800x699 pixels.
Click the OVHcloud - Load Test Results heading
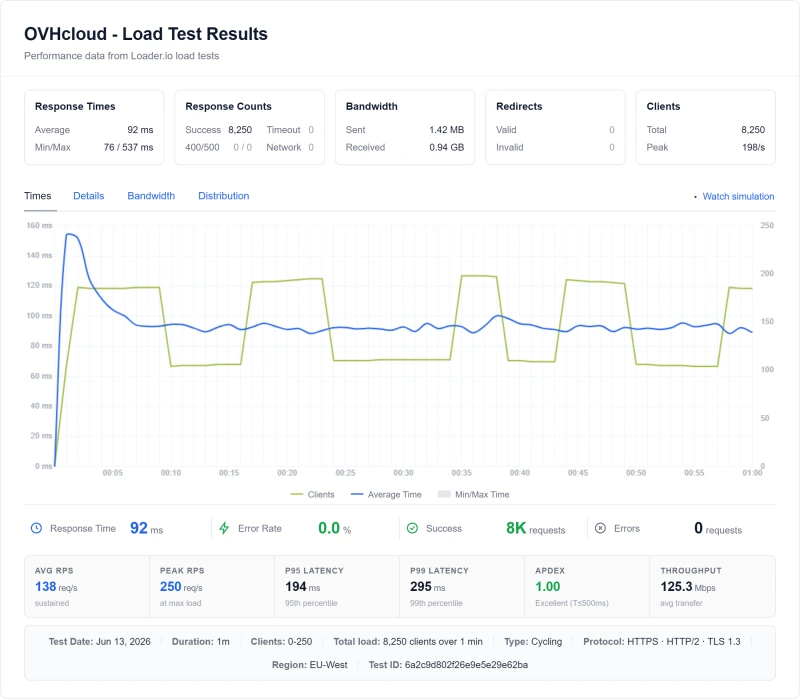(146, 34)
